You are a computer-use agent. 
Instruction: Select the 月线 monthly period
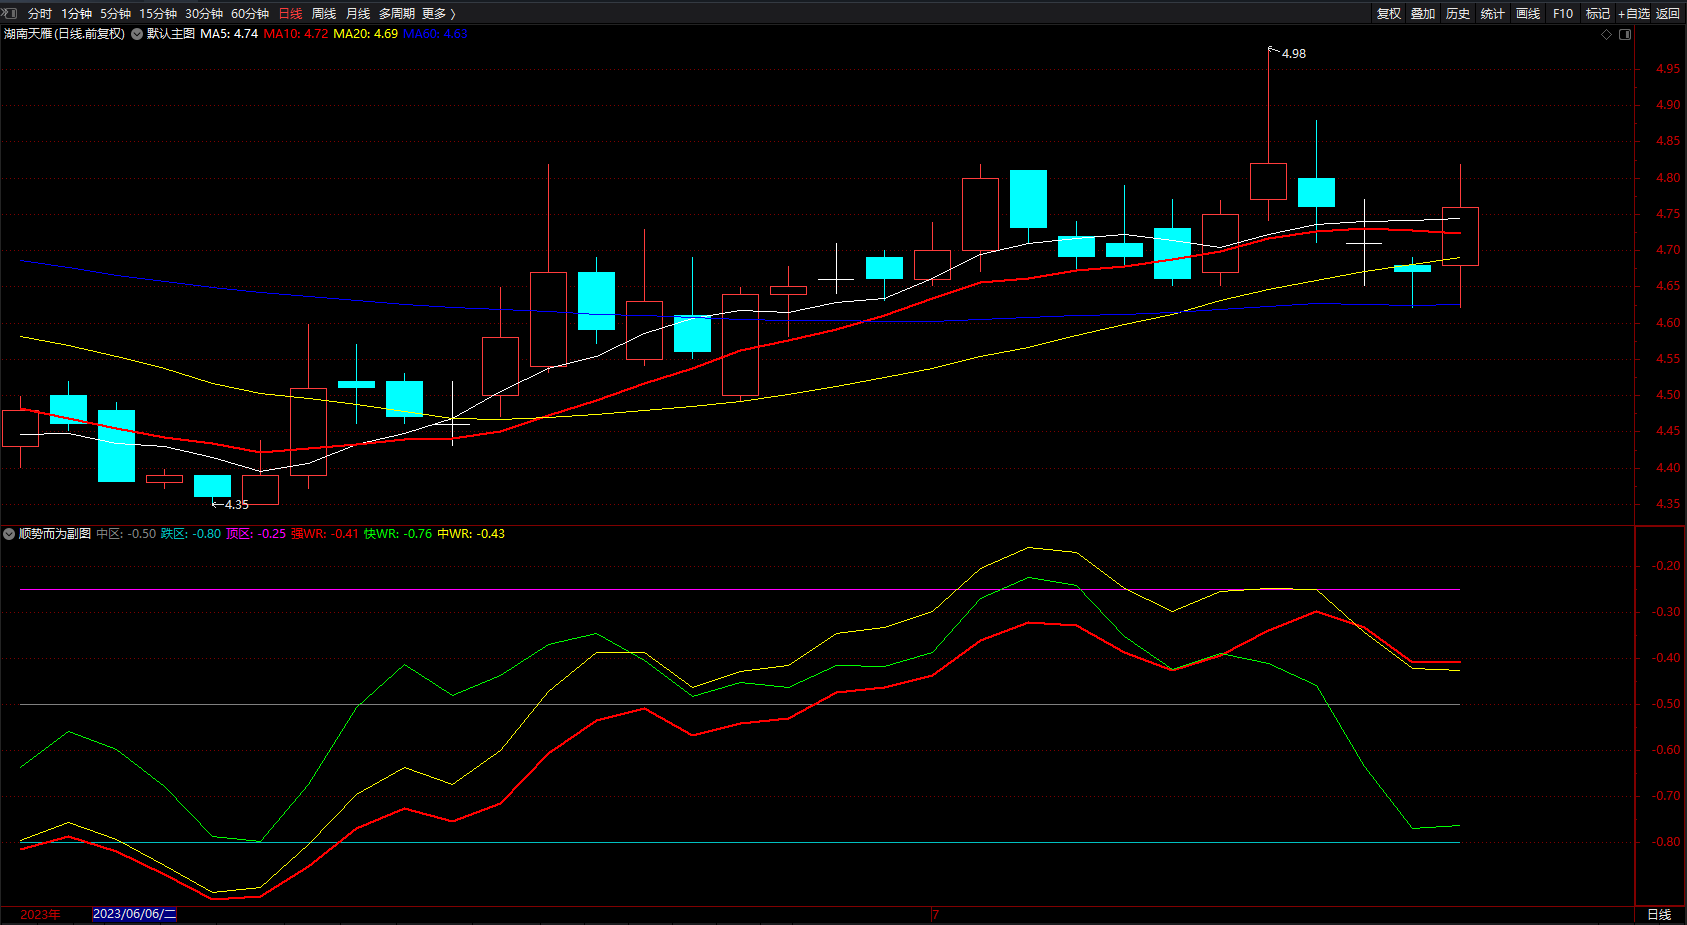tap(358, 13)
